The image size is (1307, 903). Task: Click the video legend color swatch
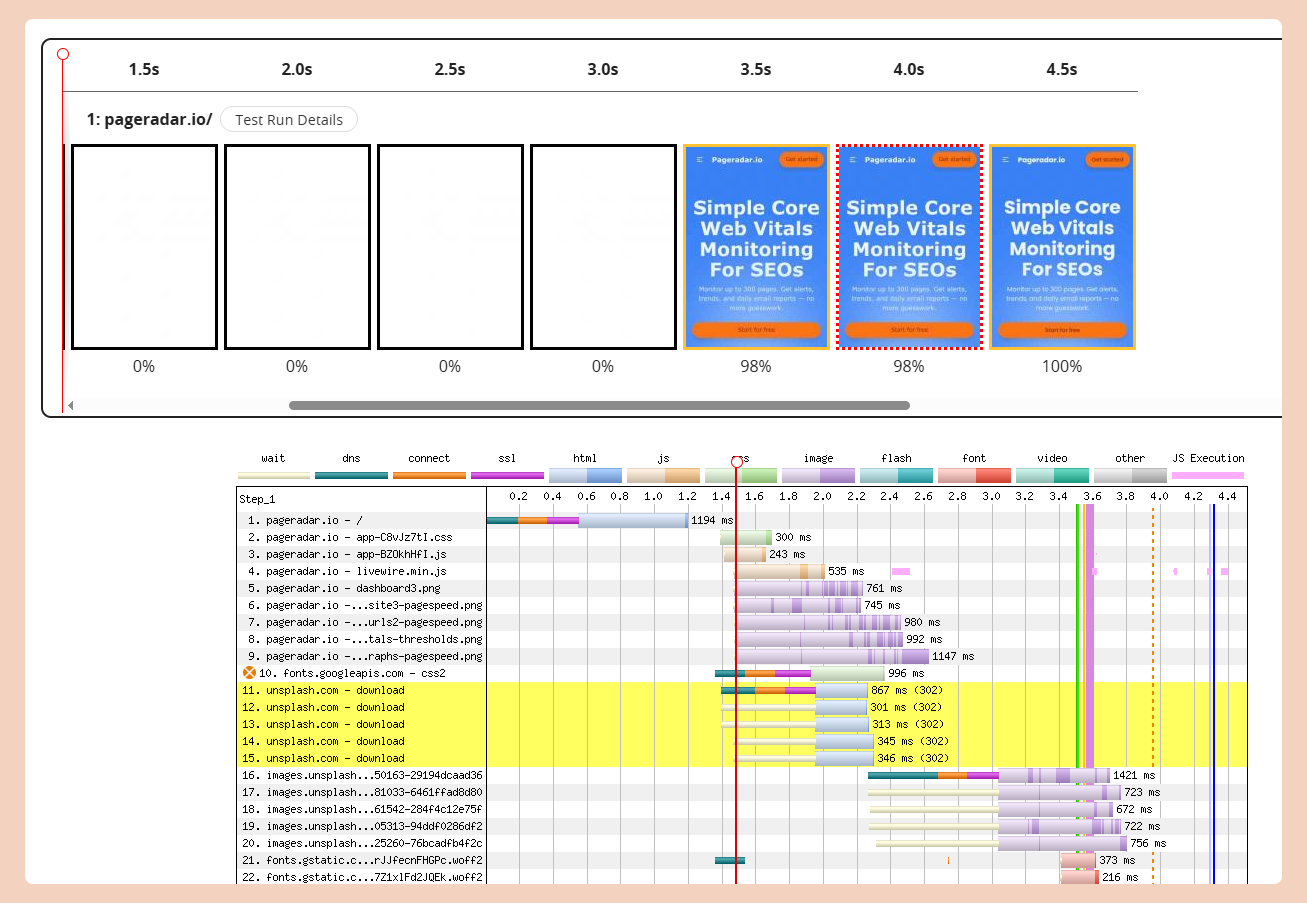click(x=1052, y=475)
